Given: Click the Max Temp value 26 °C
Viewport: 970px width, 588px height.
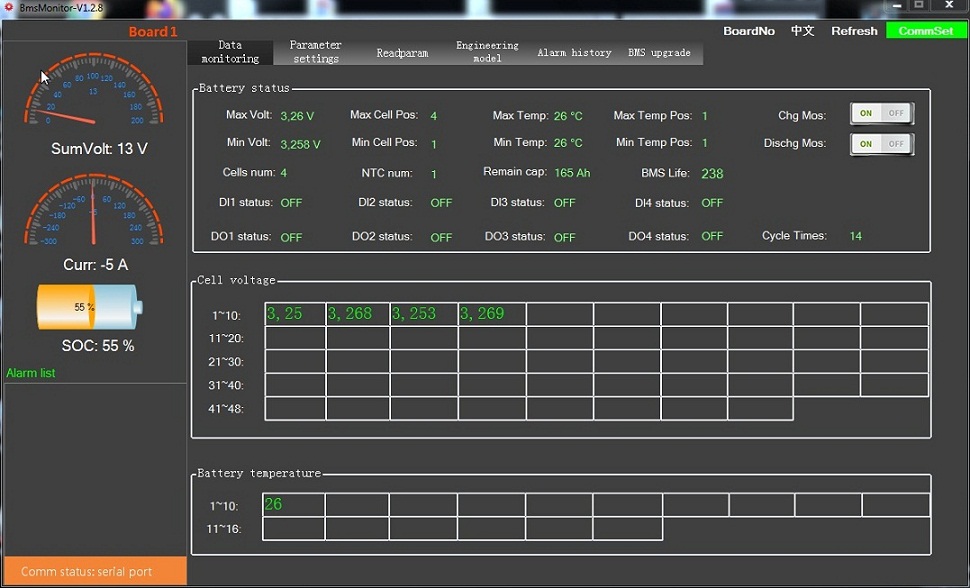Looking at the screenshot, I should [568, 116].
